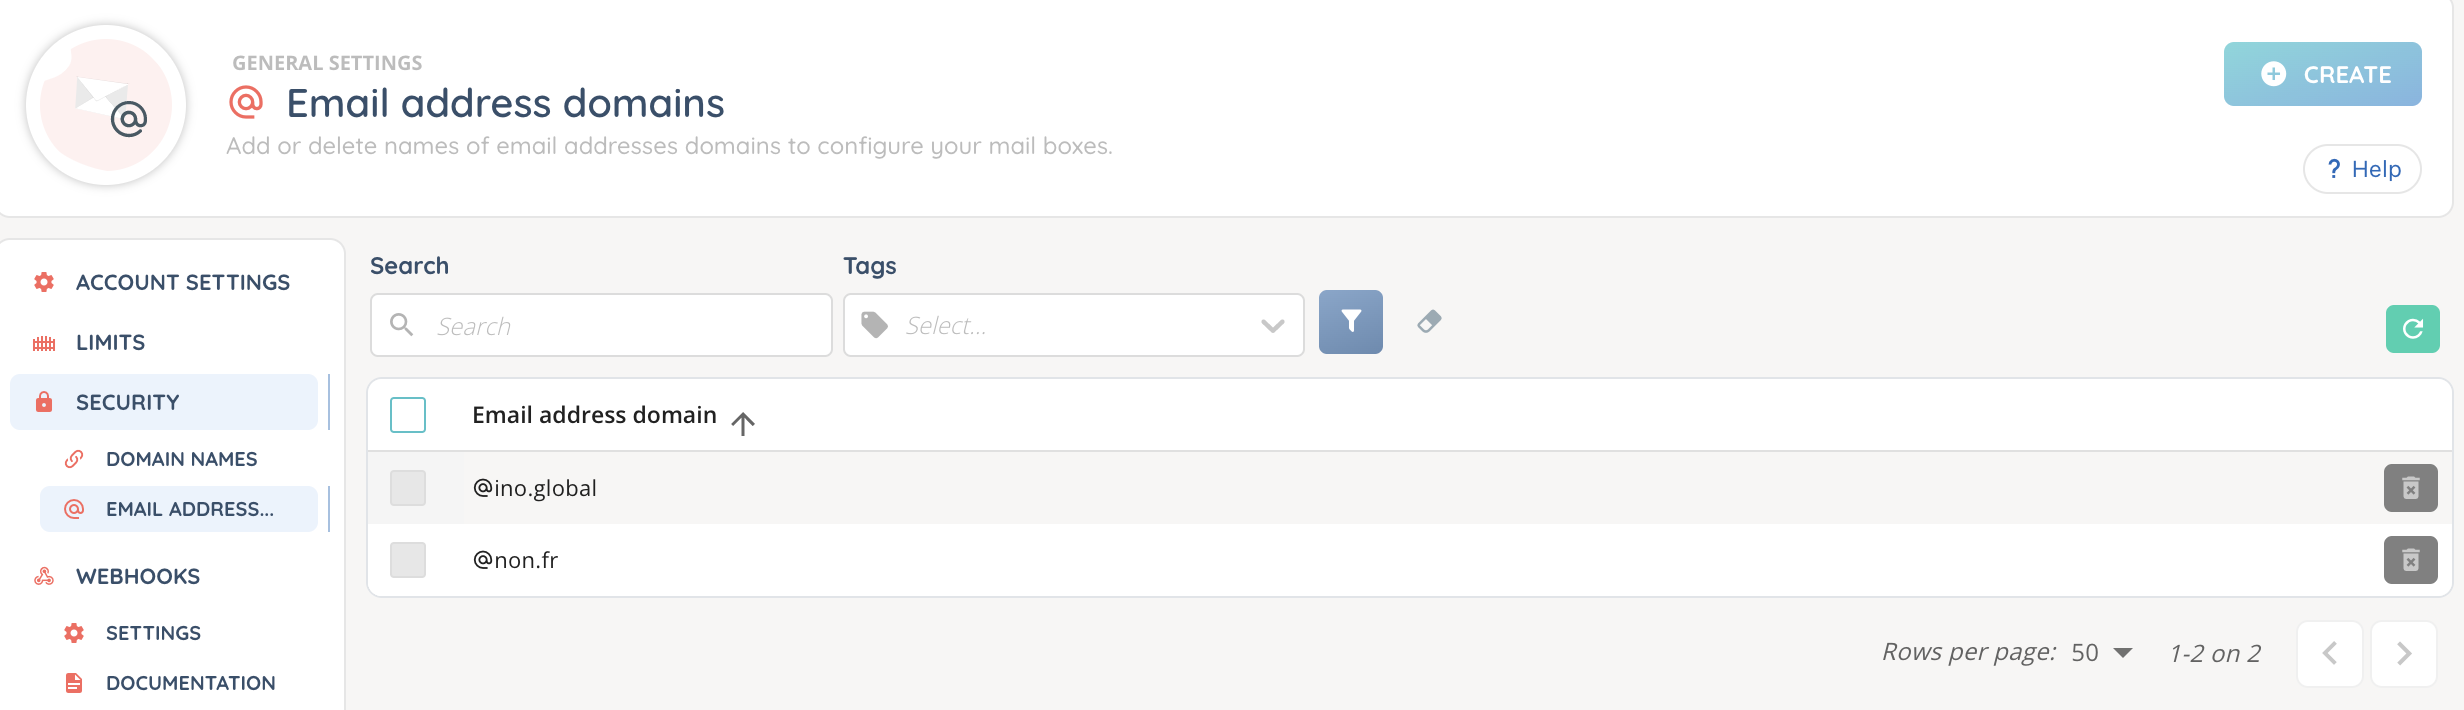Click the Create button

pos(2321,74)
